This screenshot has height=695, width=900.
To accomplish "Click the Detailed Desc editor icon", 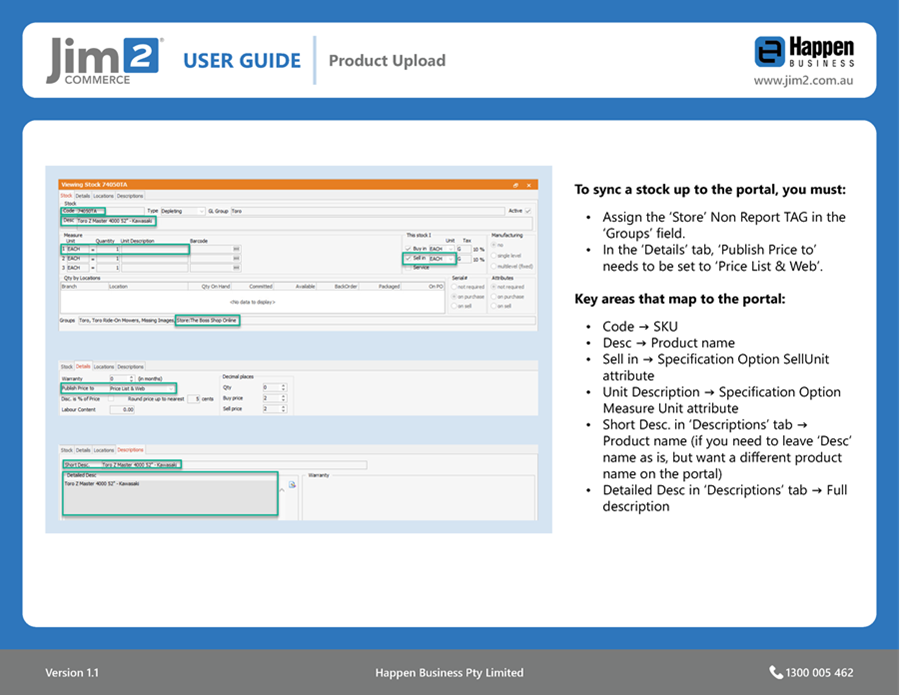I will tap(292, 484).
